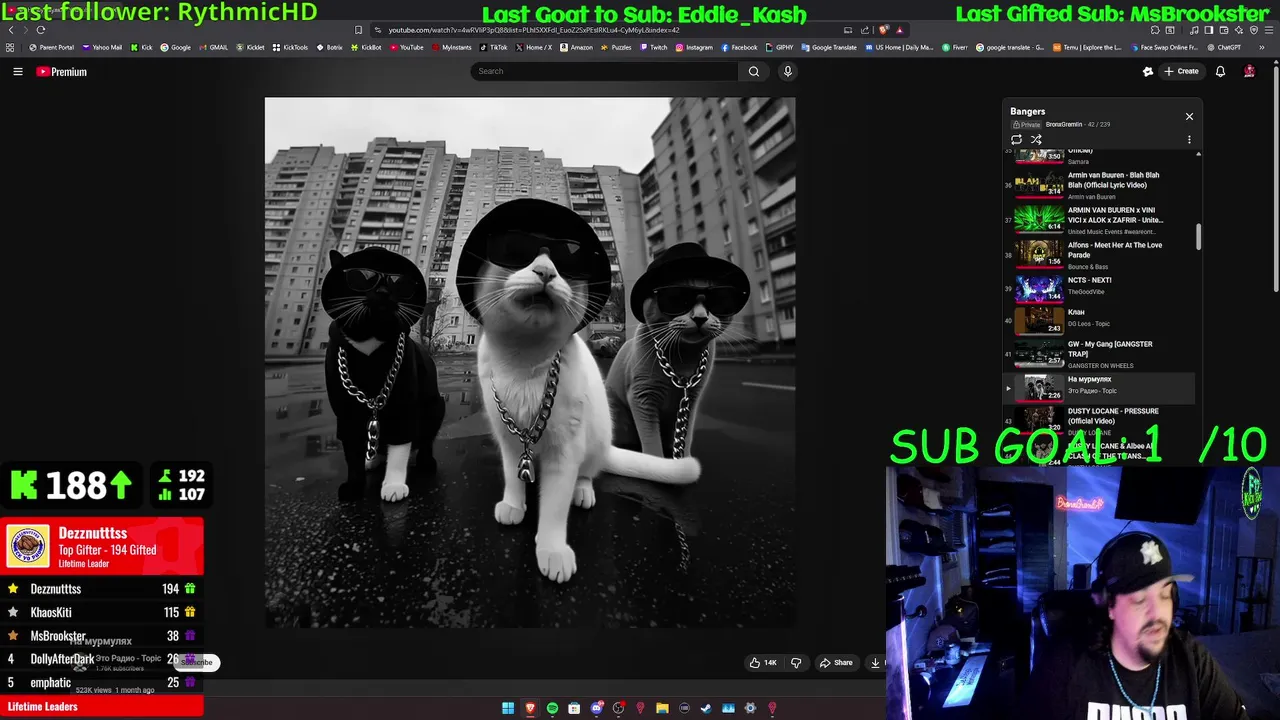Go back with browser back arrow
The width and height of the screenshot is (1280, 720).
(x=11, y=30)
